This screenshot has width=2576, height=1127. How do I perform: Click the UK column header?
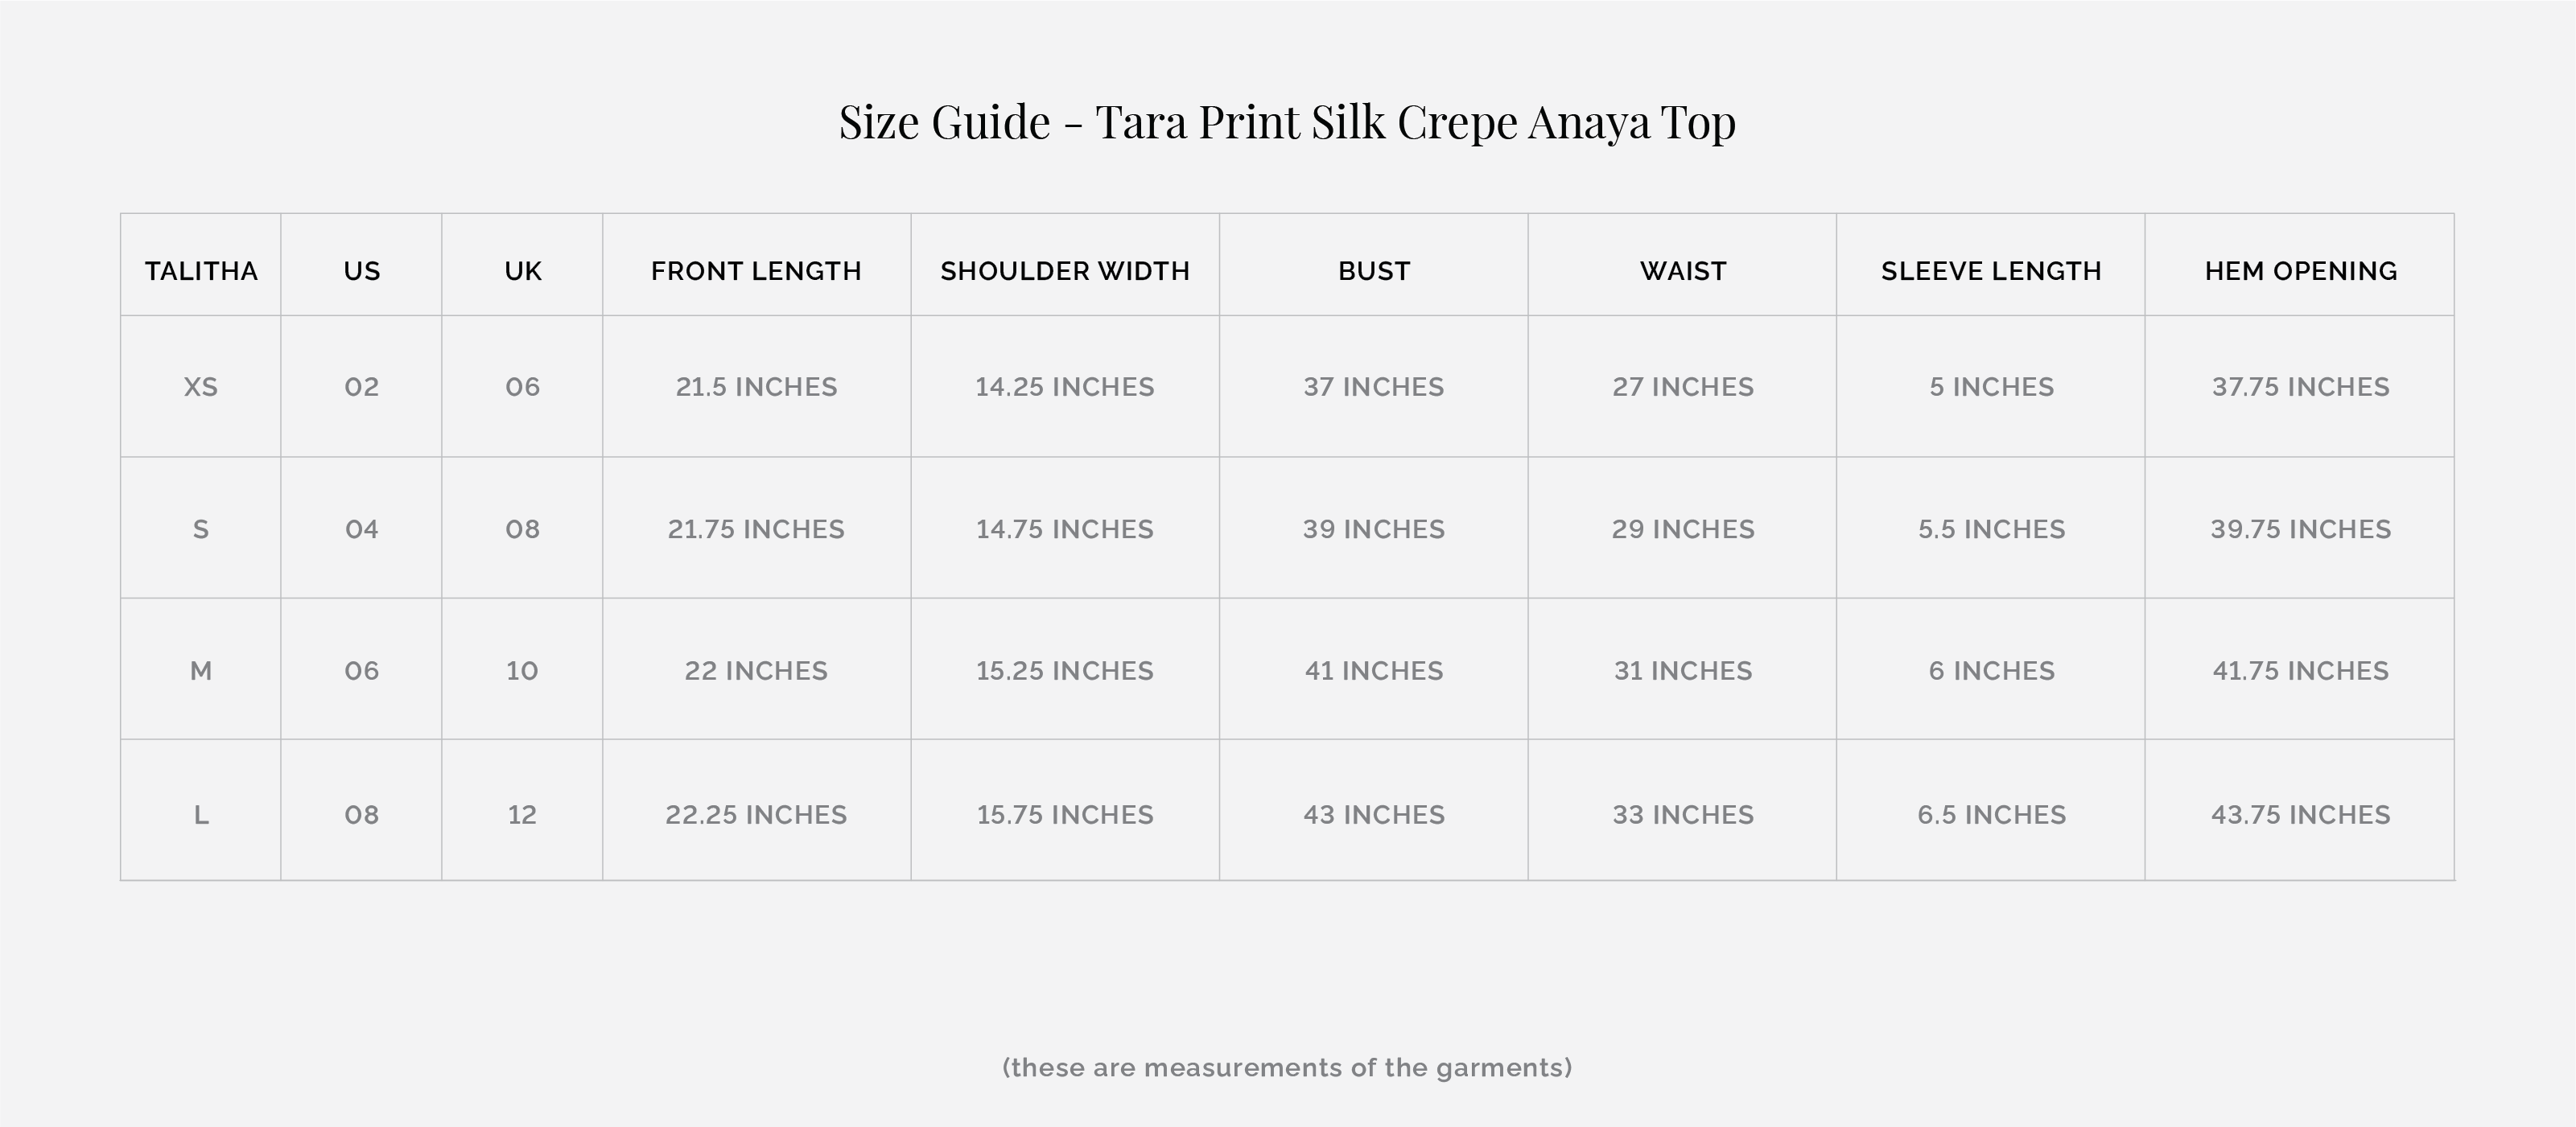click(523, 271)
